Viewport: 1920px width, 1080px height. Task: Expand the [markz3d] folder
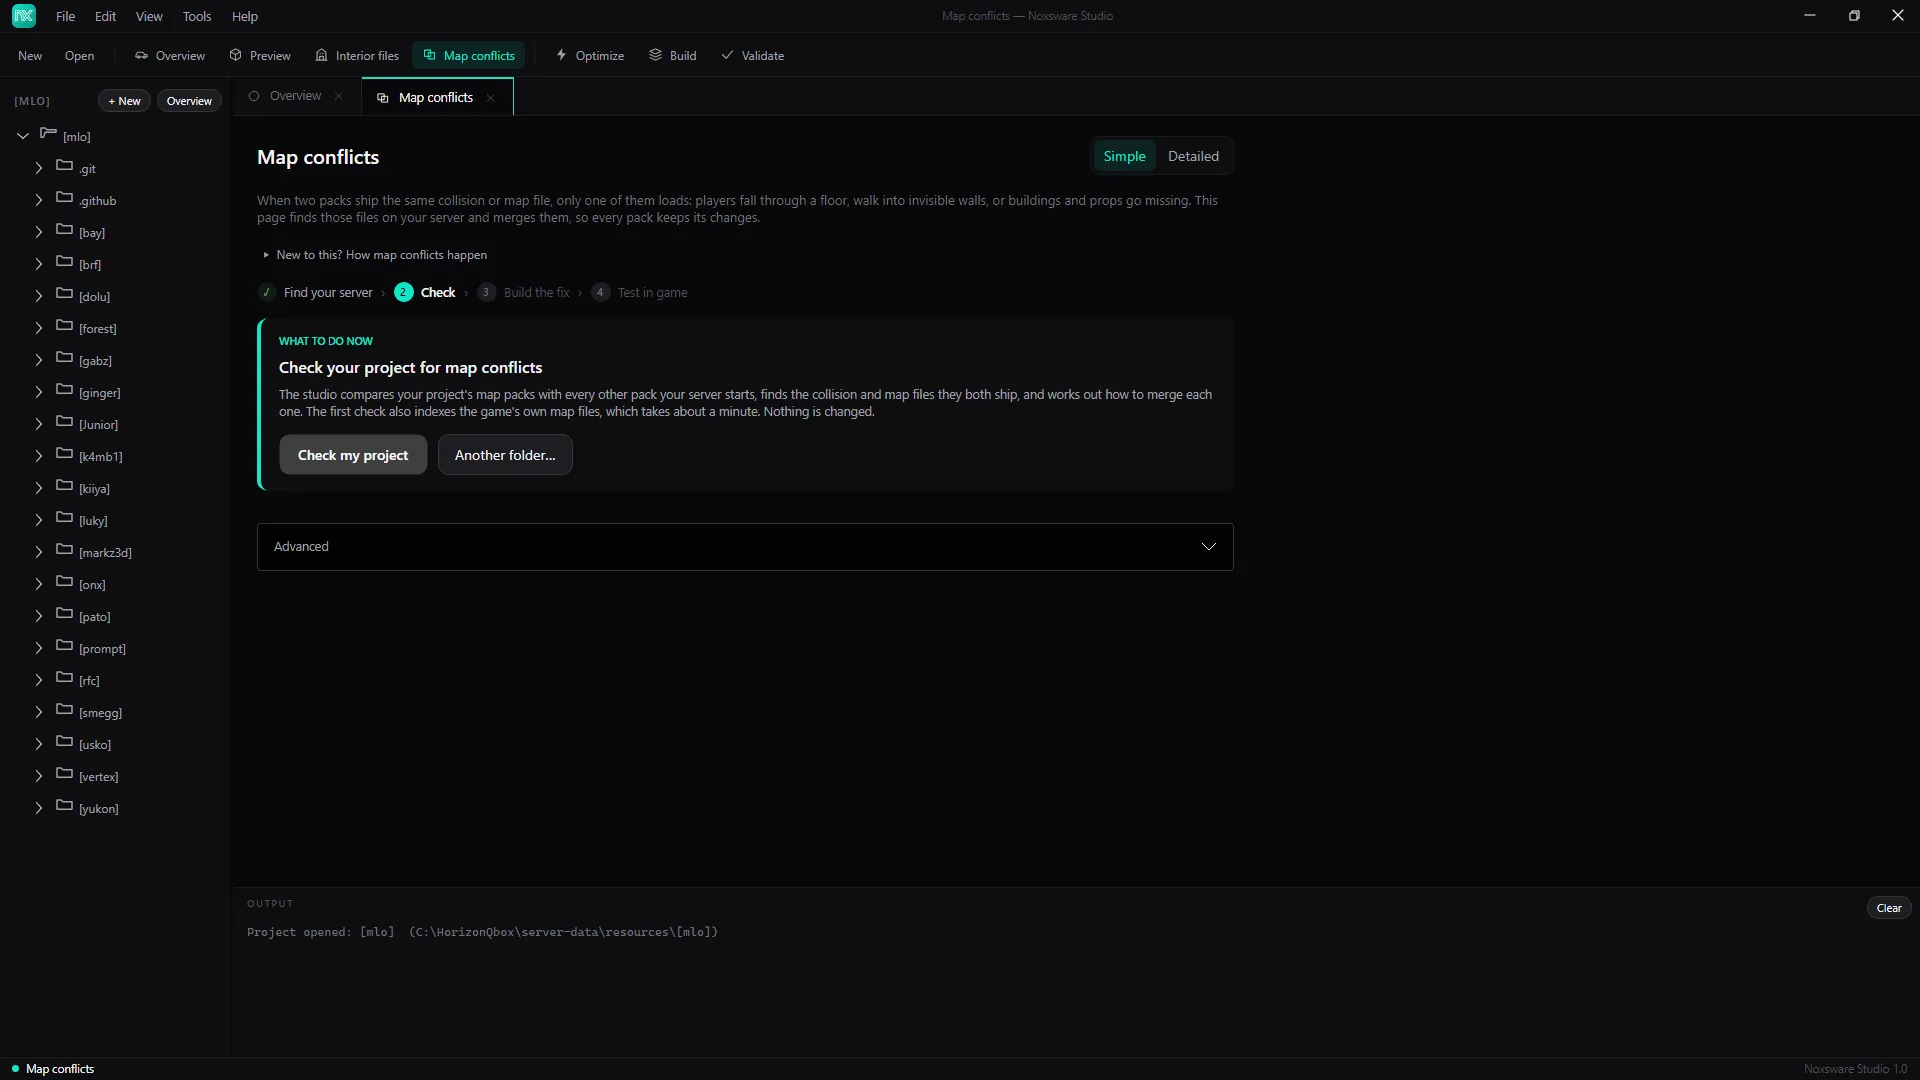tap(39, 552)
